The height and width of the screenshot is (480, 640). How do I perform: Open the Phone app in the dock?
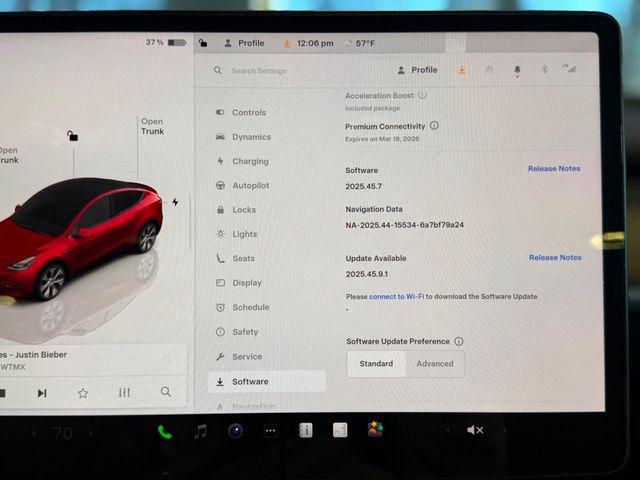point(164,431)
